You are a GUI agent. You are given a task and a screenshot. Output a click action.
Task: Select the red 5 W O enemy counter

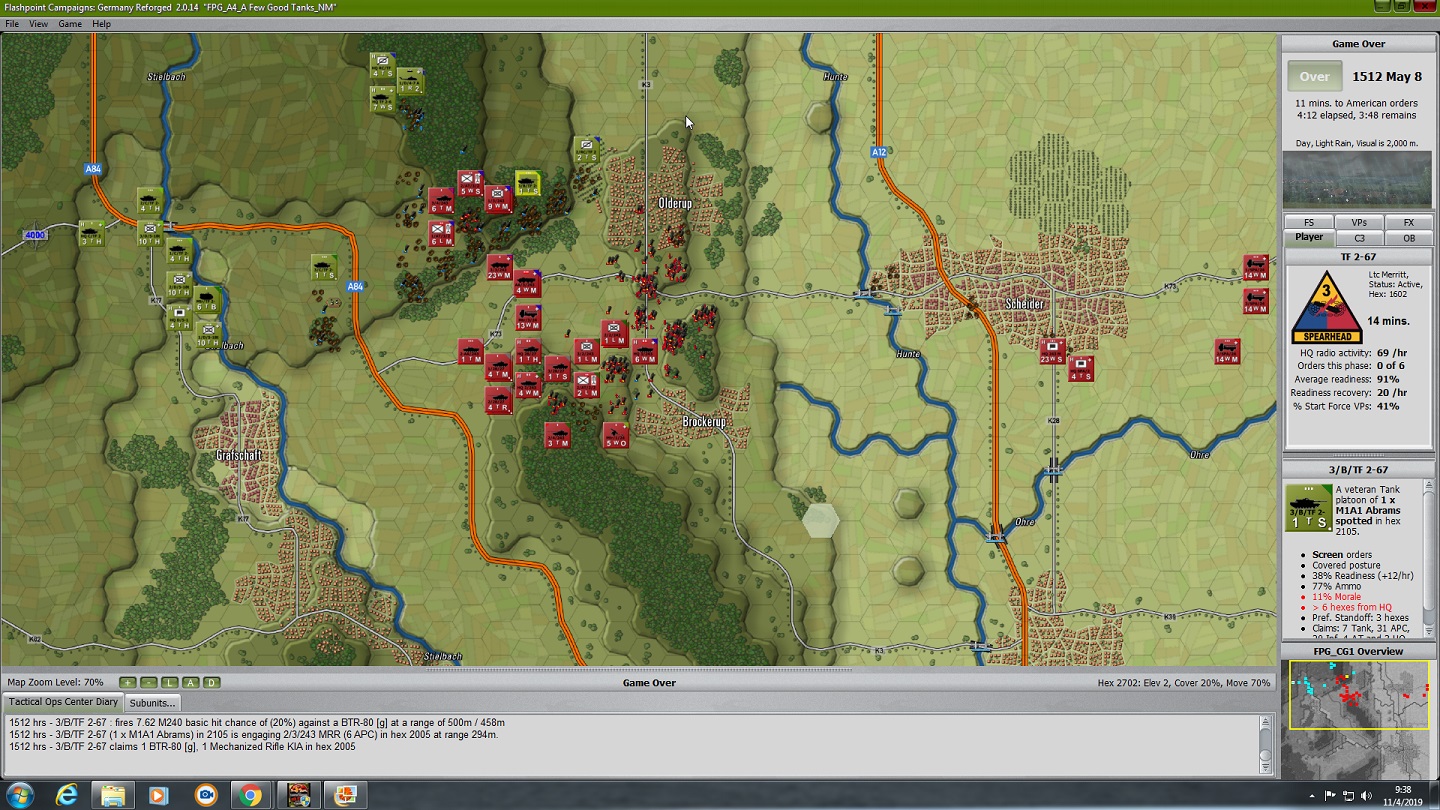[616, 435]
